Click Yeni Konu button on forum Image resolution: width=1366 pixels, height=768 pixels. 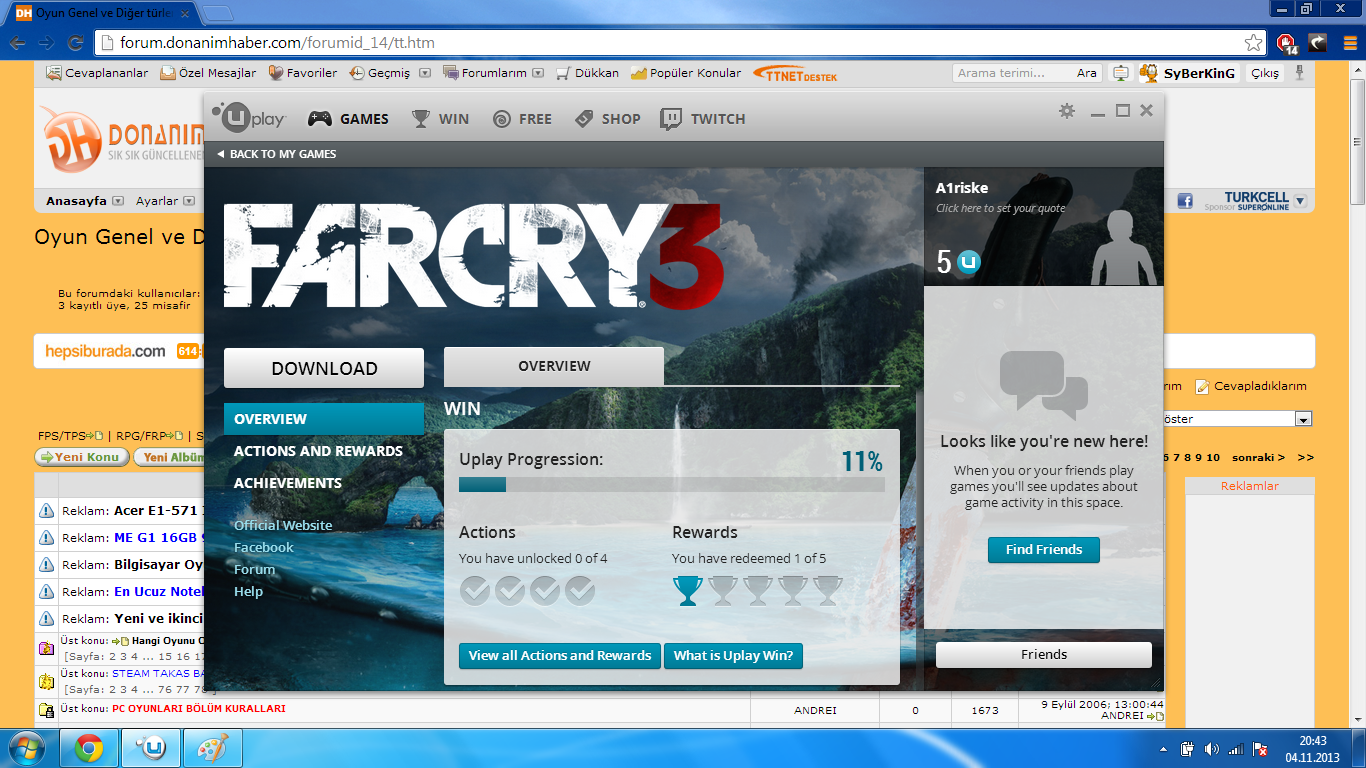tap(83, 457)
